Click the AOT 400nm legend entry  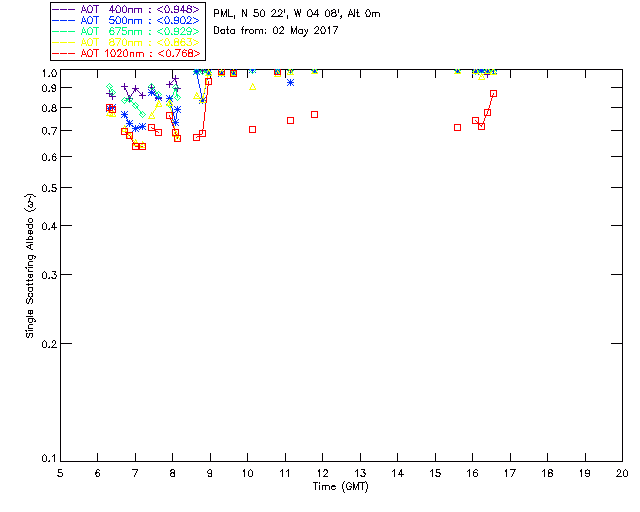coord(127,9)
